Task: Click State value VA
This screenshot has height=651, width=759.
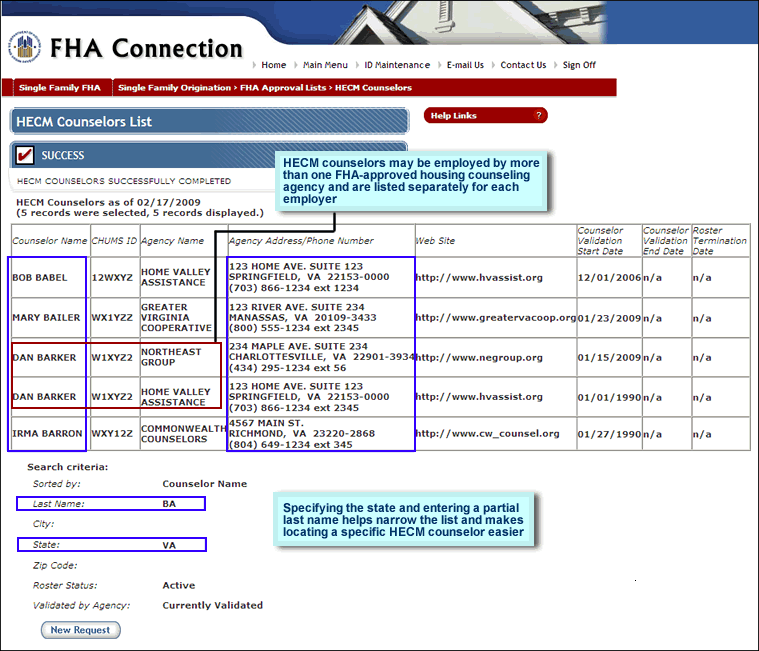Action: tap(169, 545)
